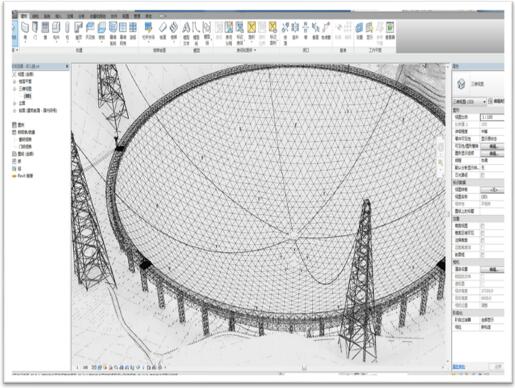515x388 pixels.
Task: Click the view scale input field
Action: point(492,117)
